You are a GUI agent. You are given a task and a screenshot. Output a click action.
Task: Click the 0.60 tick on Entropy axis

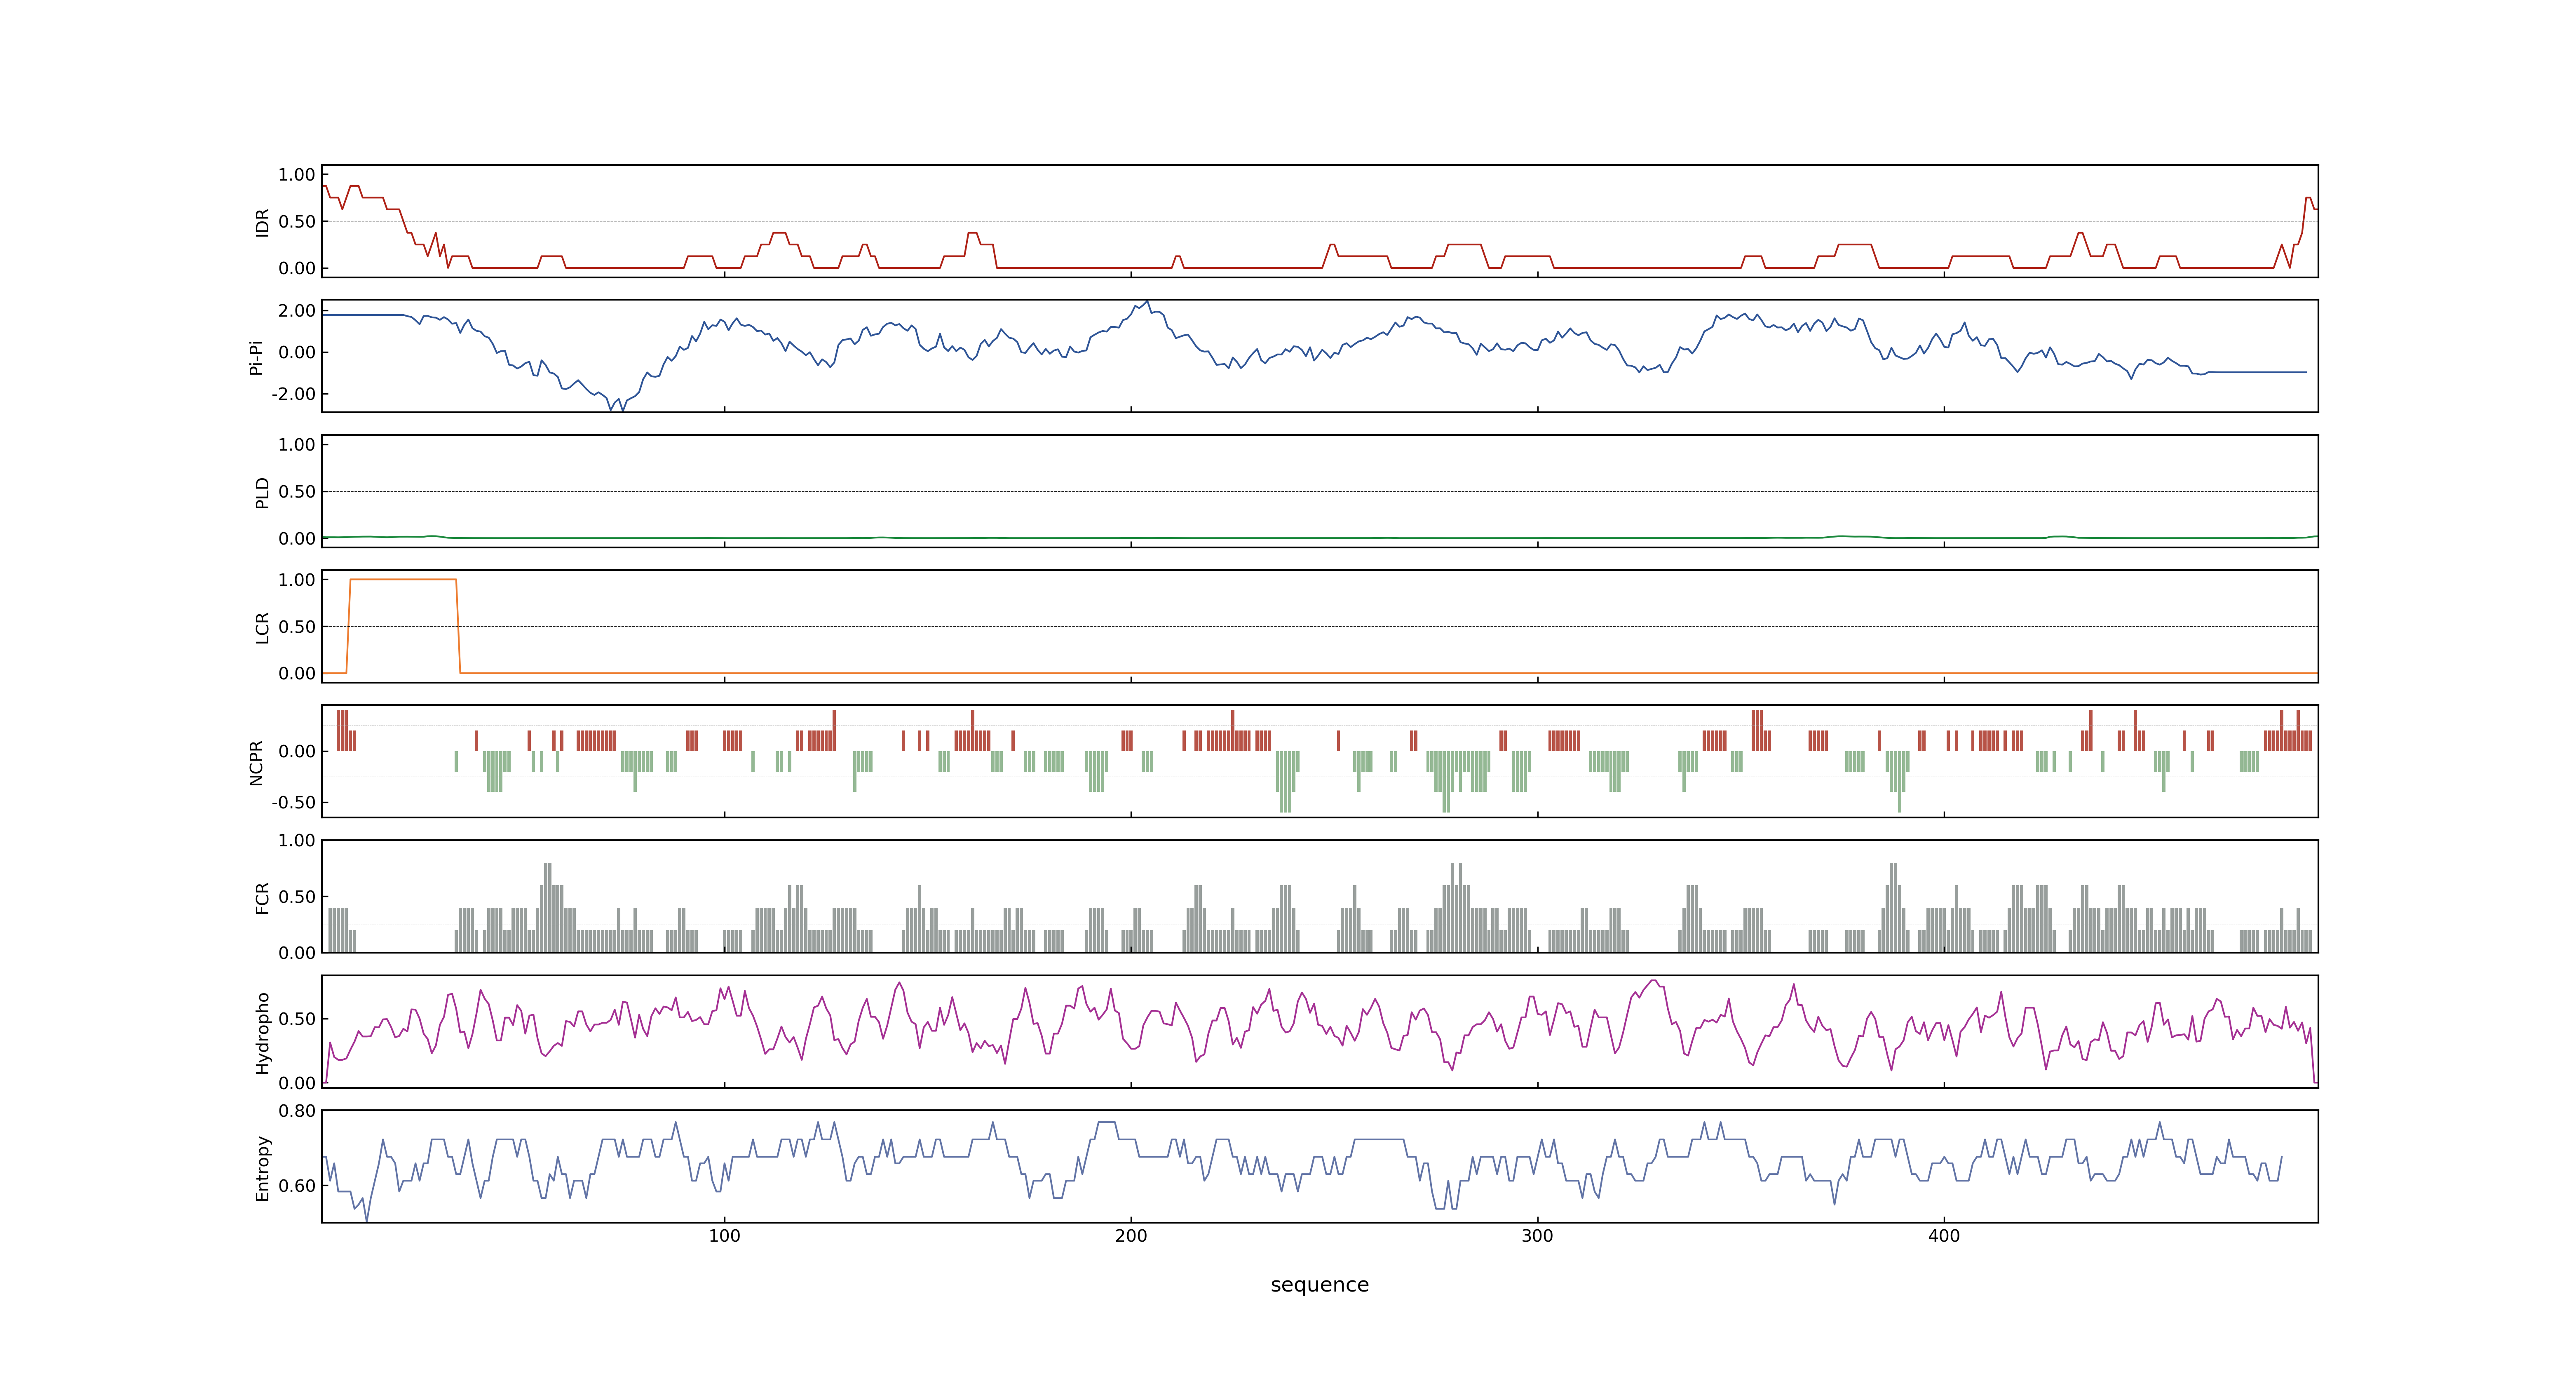pyautogui.click(x=297, y=1186)
